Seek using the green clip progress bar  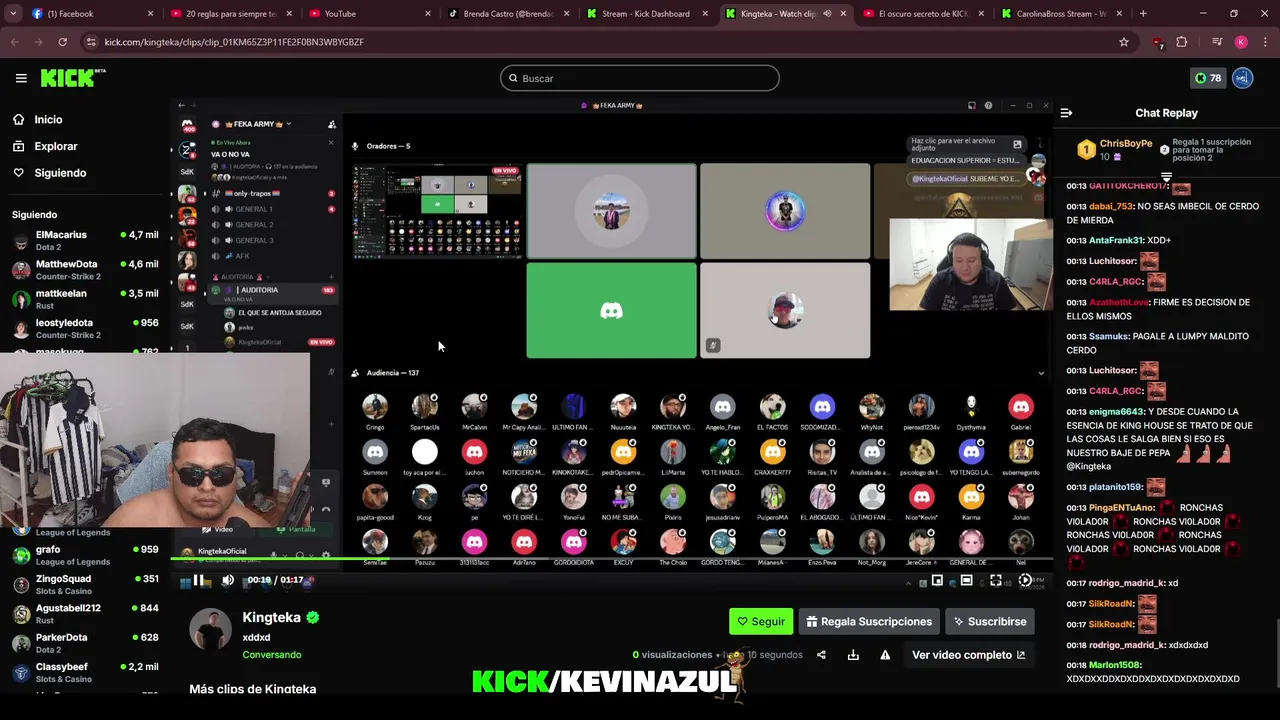point(610,558)
